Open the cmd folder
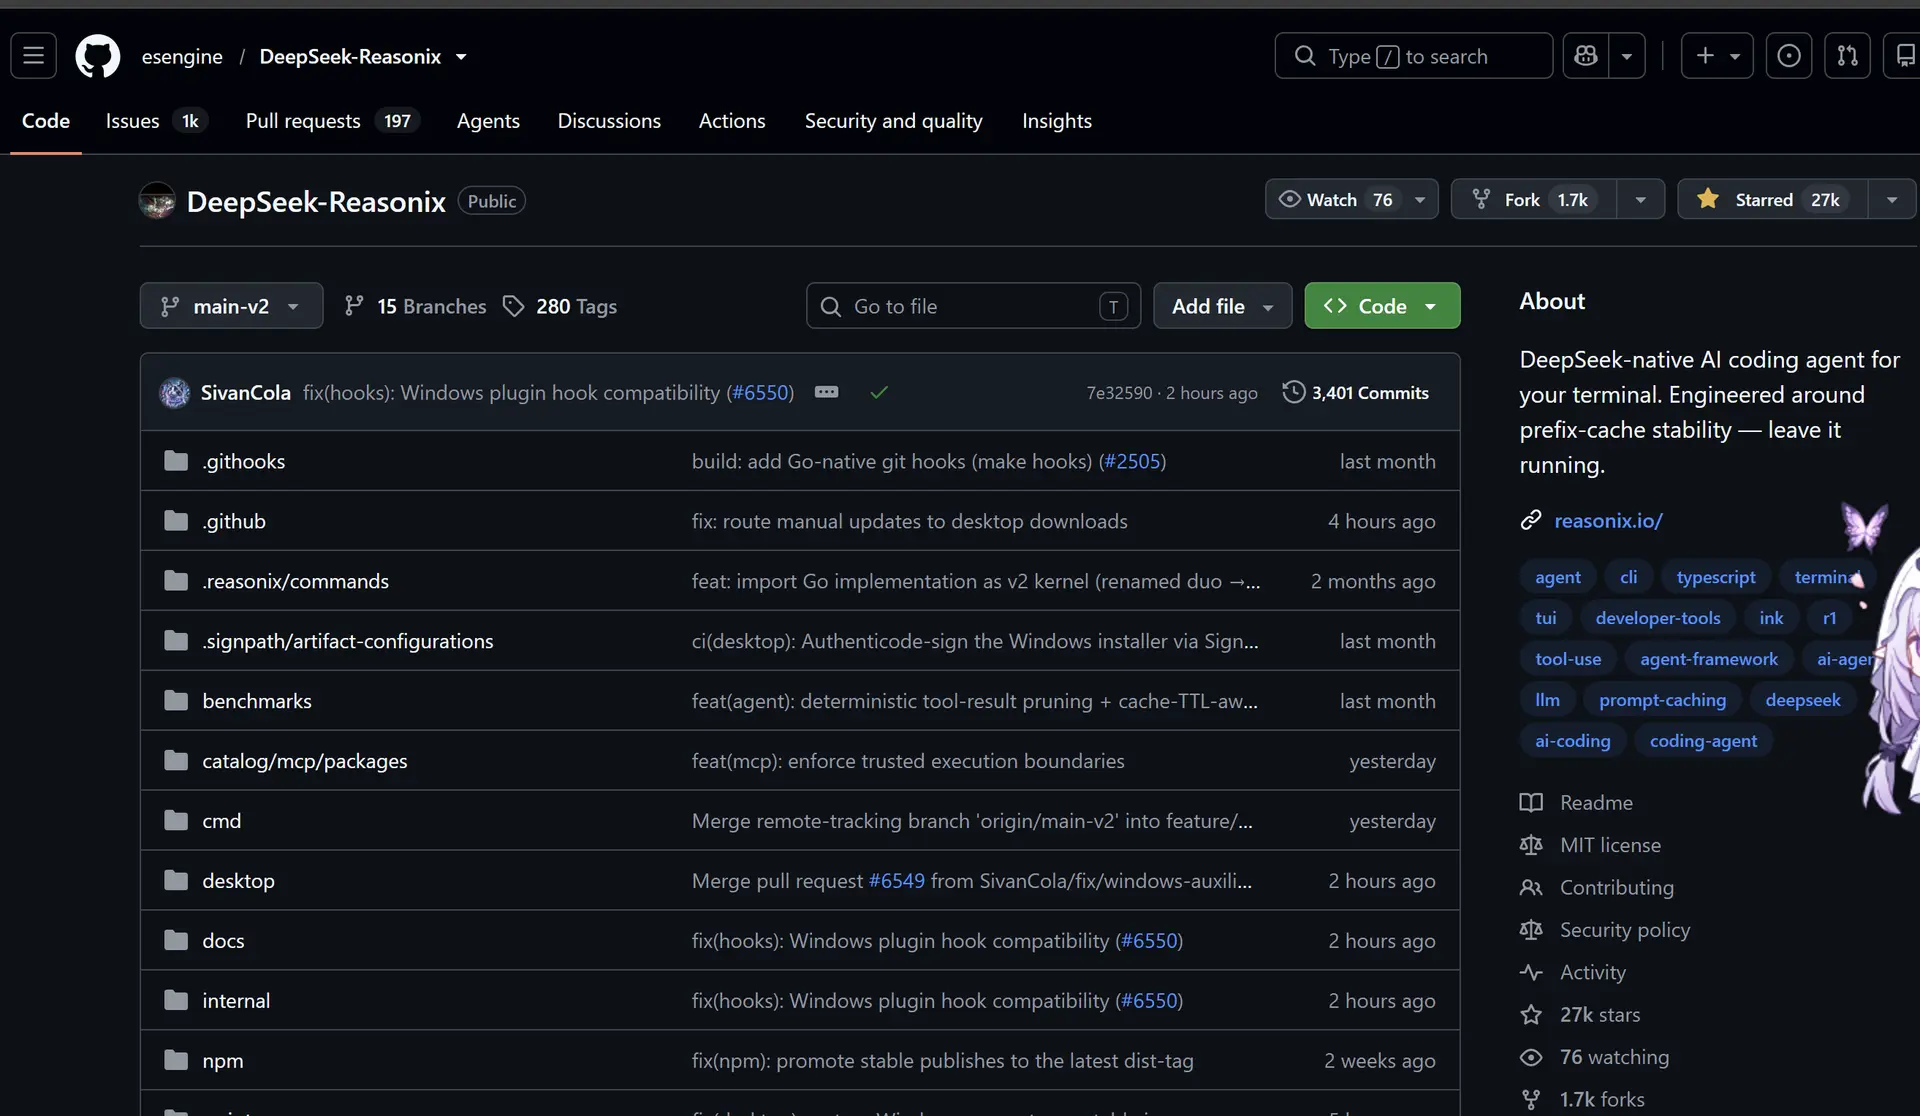1920x1116 pixels. tap(222, 821)
